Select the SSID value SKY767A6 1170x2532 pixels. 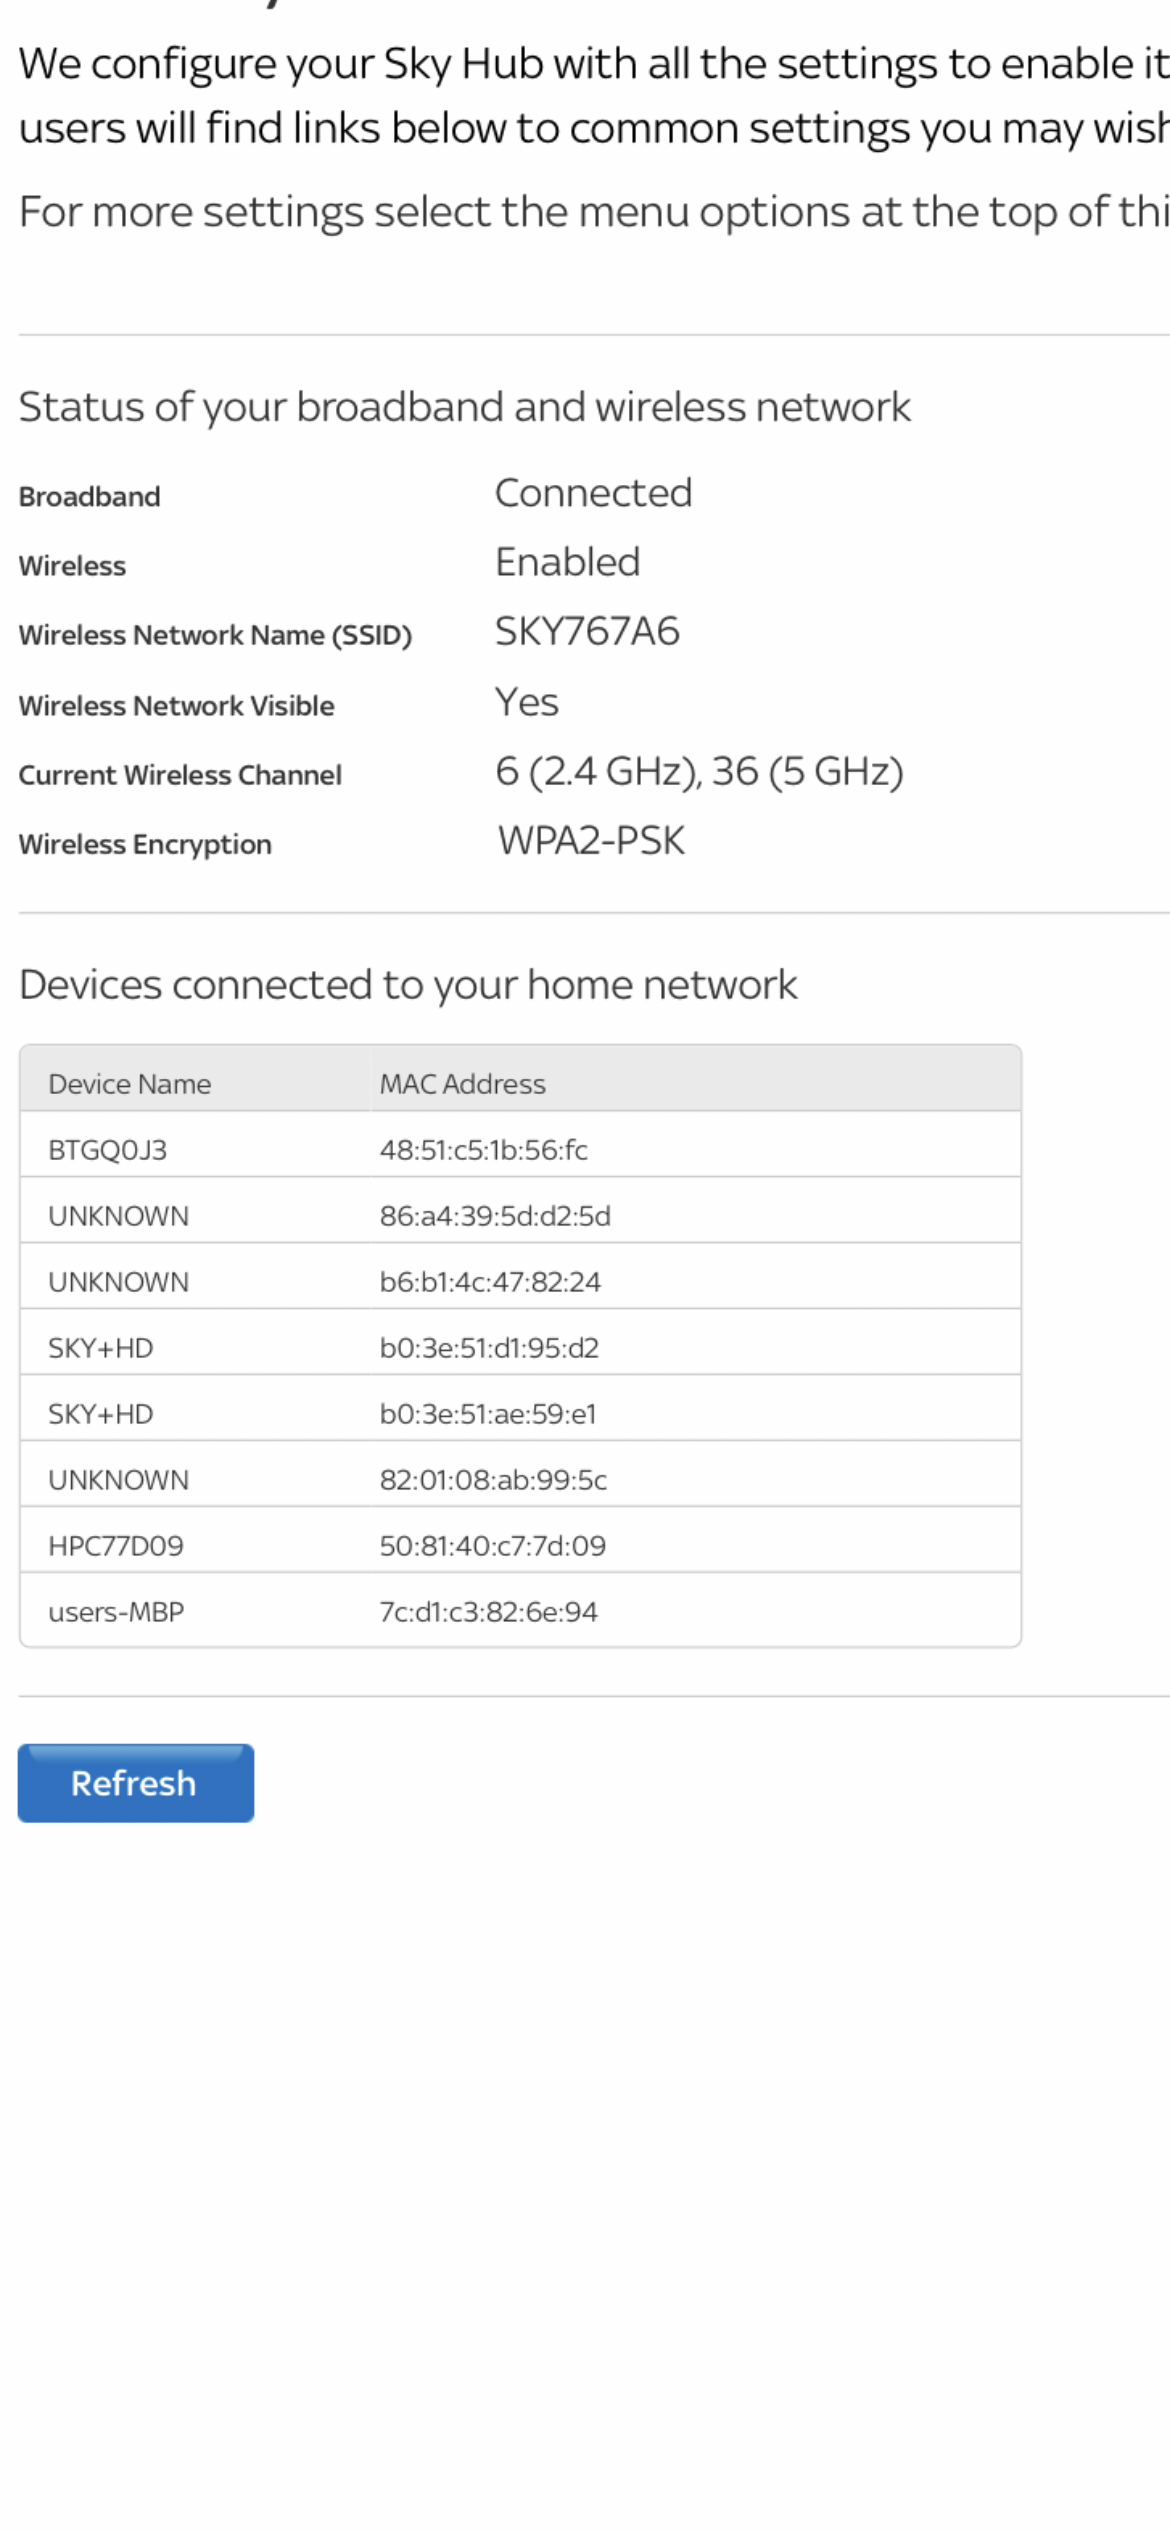click(587, 632)
